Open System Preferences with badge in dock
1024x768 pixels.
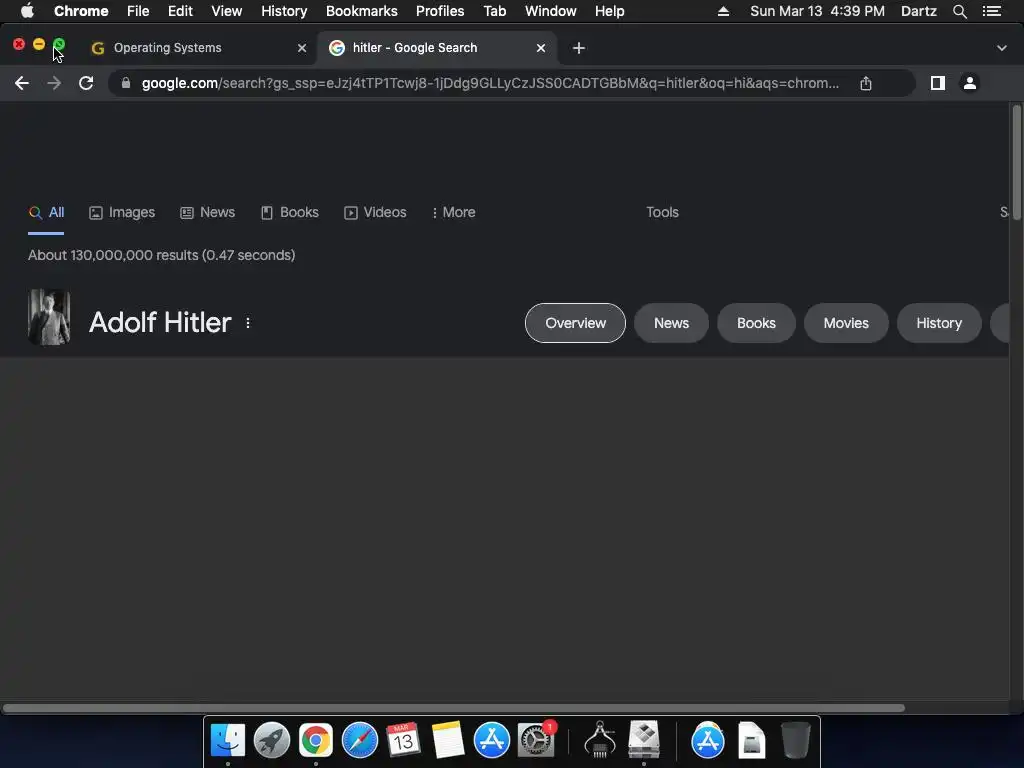tap(536, 741)
